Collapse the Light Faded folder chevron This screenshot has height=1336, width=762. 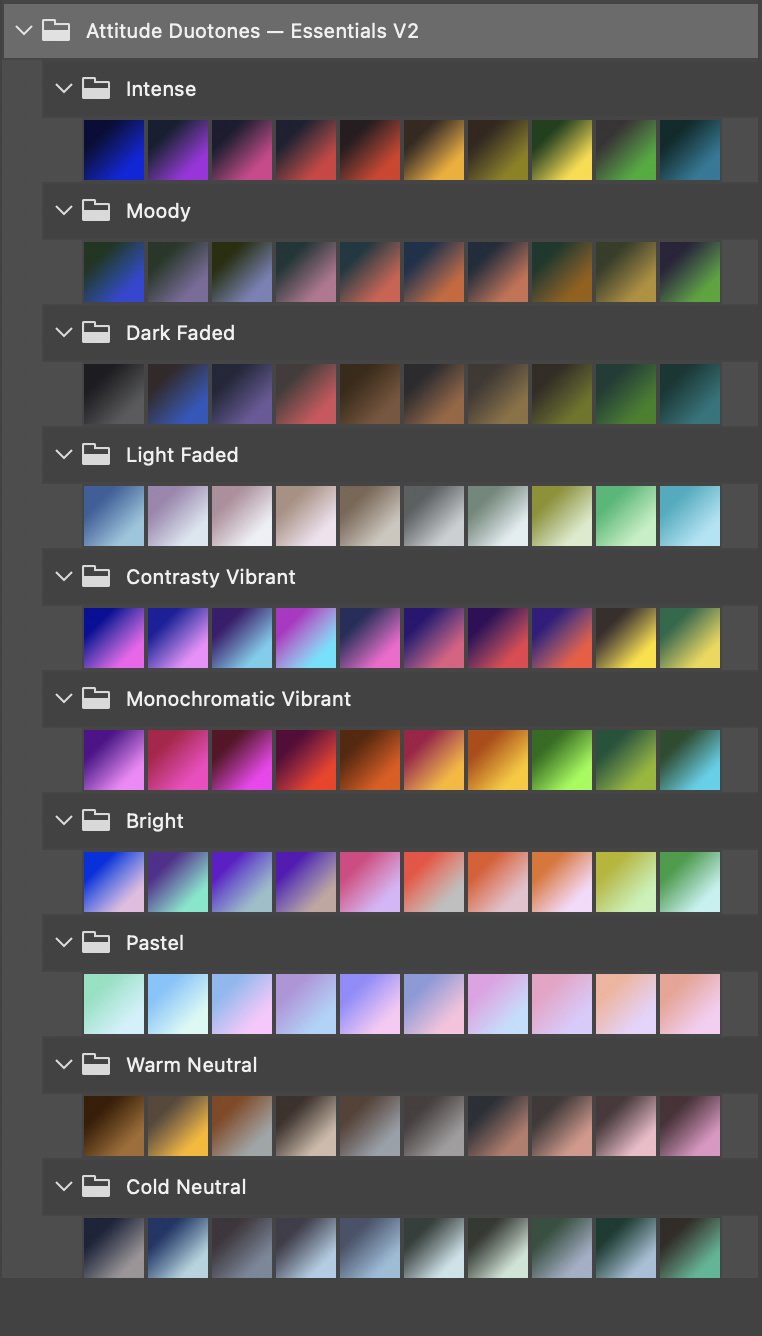click(64, 454)
